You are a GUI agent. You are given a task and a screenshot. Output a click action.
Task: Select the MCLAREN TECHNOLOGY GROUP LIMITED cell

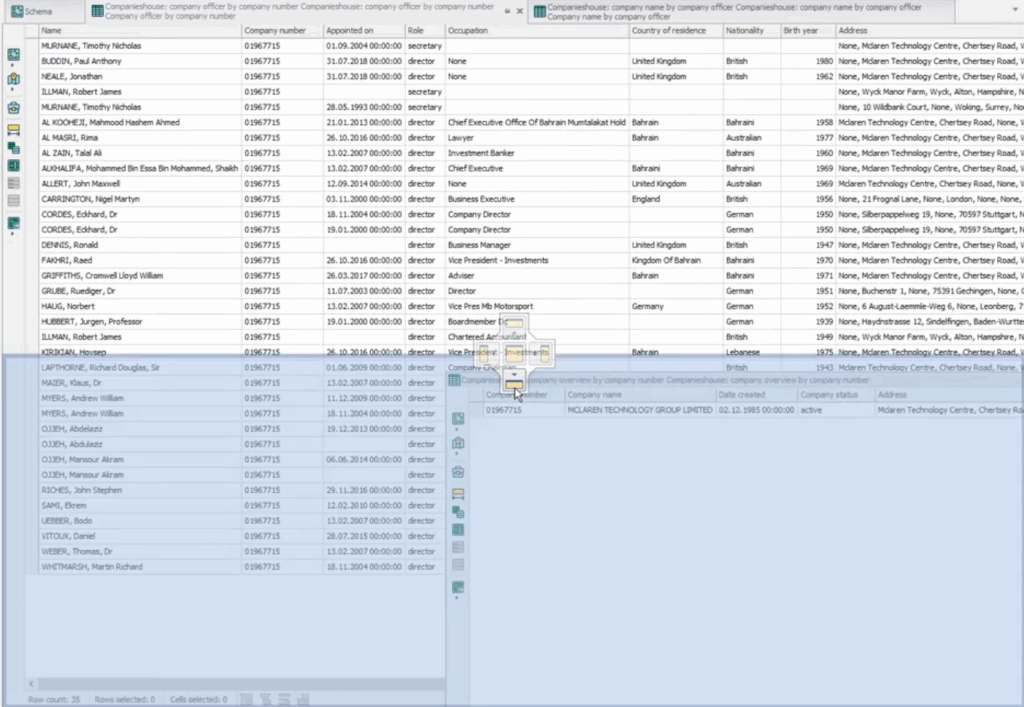coord(639,410)
